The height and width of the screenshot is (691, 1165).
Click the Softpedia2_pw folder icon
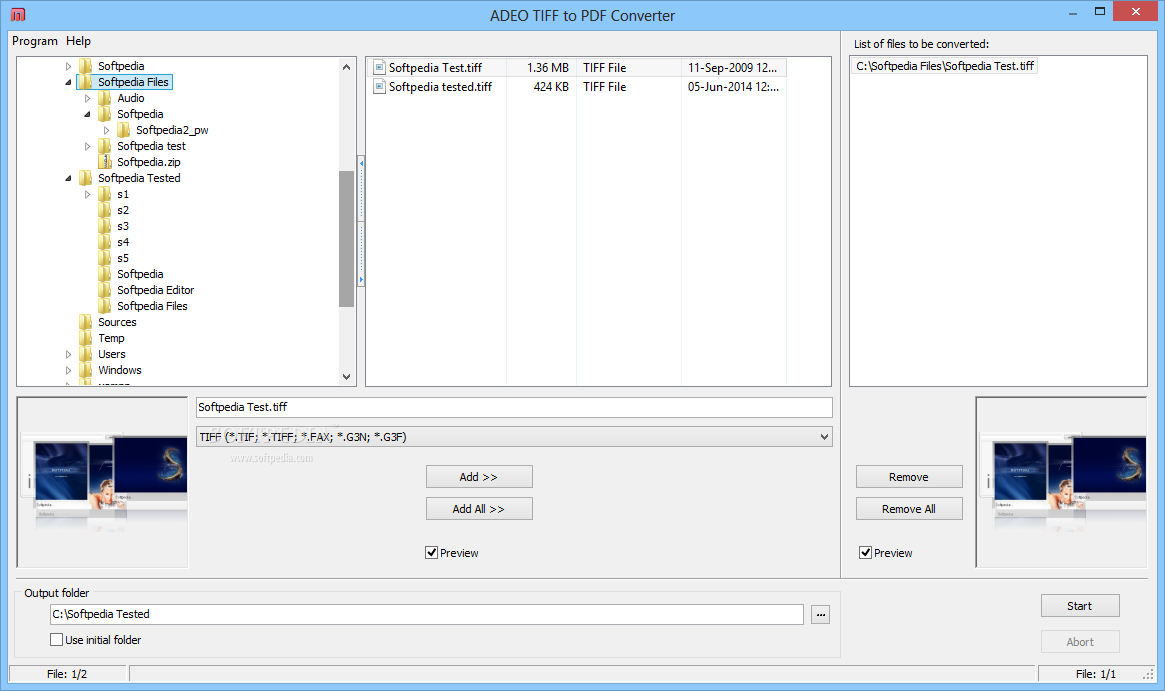(124, 130)
